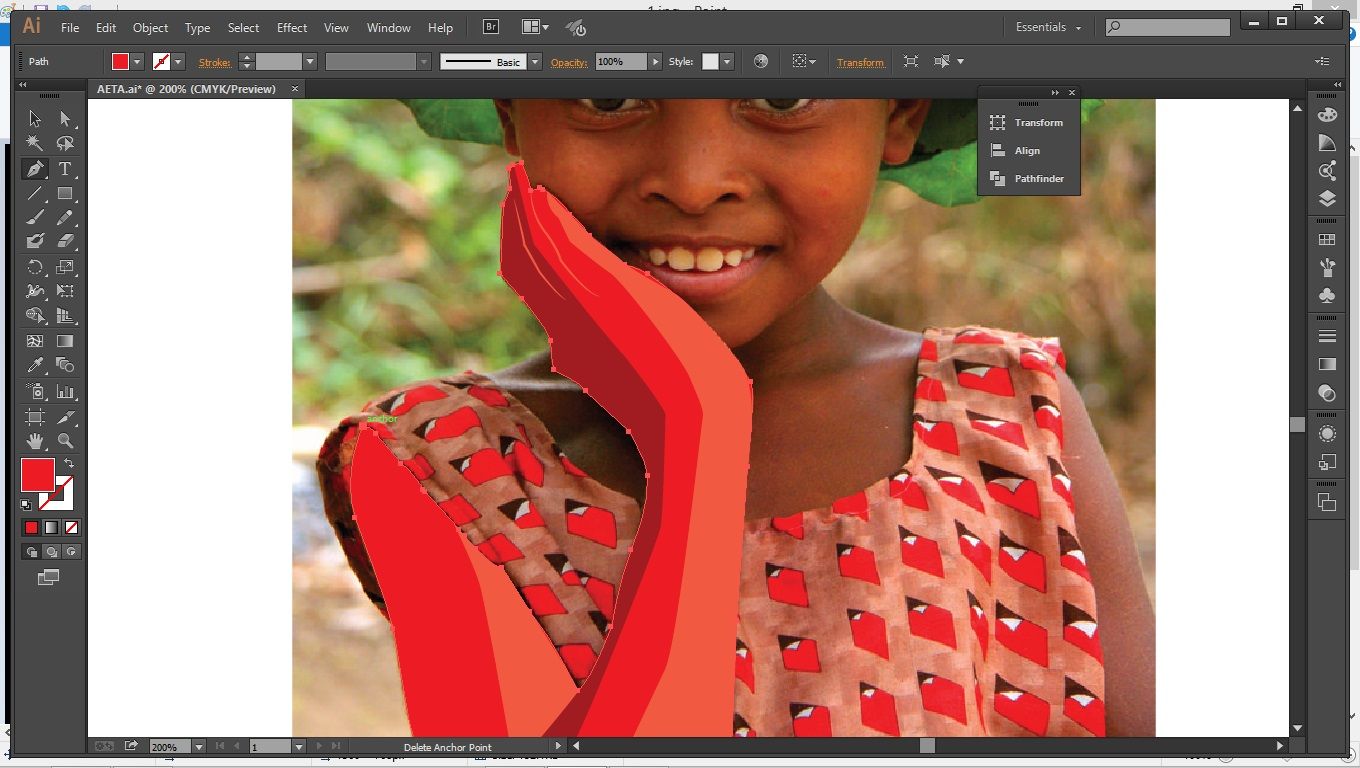Select the Free Transform tool
The image size is (1360, 768).
pos(65,291)
